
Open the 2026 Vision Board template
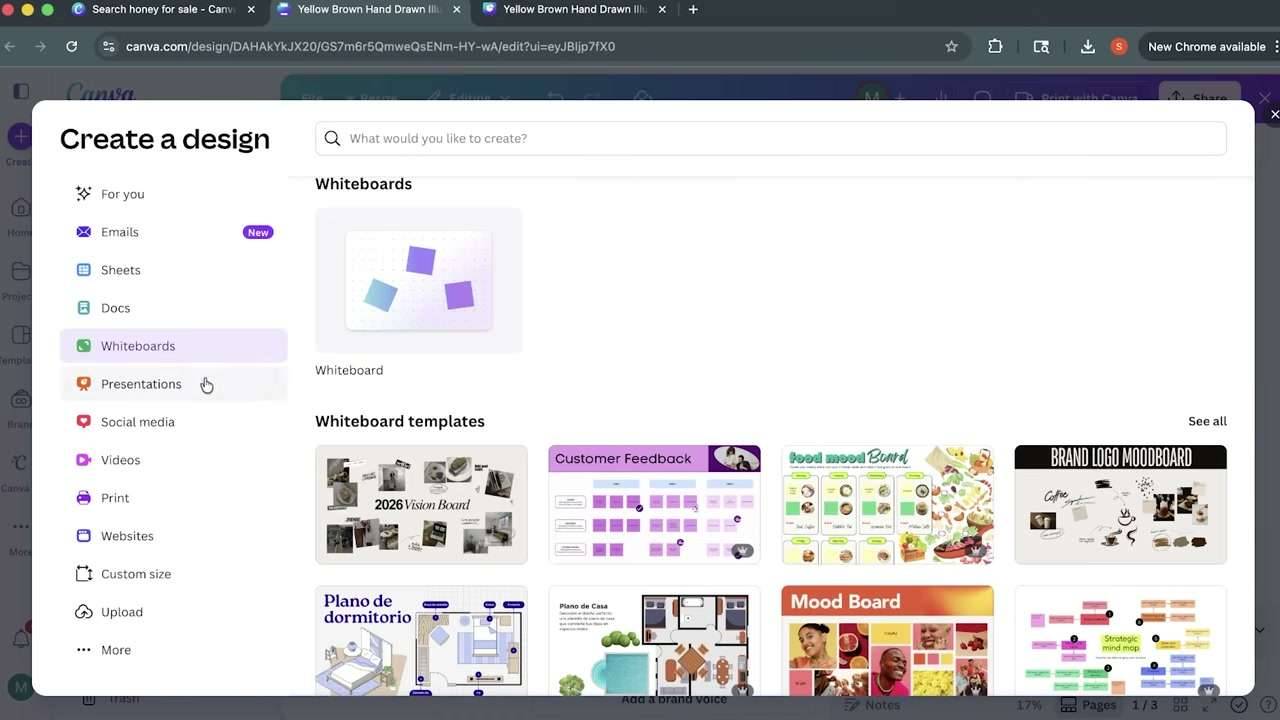click(x=421, y=504)
